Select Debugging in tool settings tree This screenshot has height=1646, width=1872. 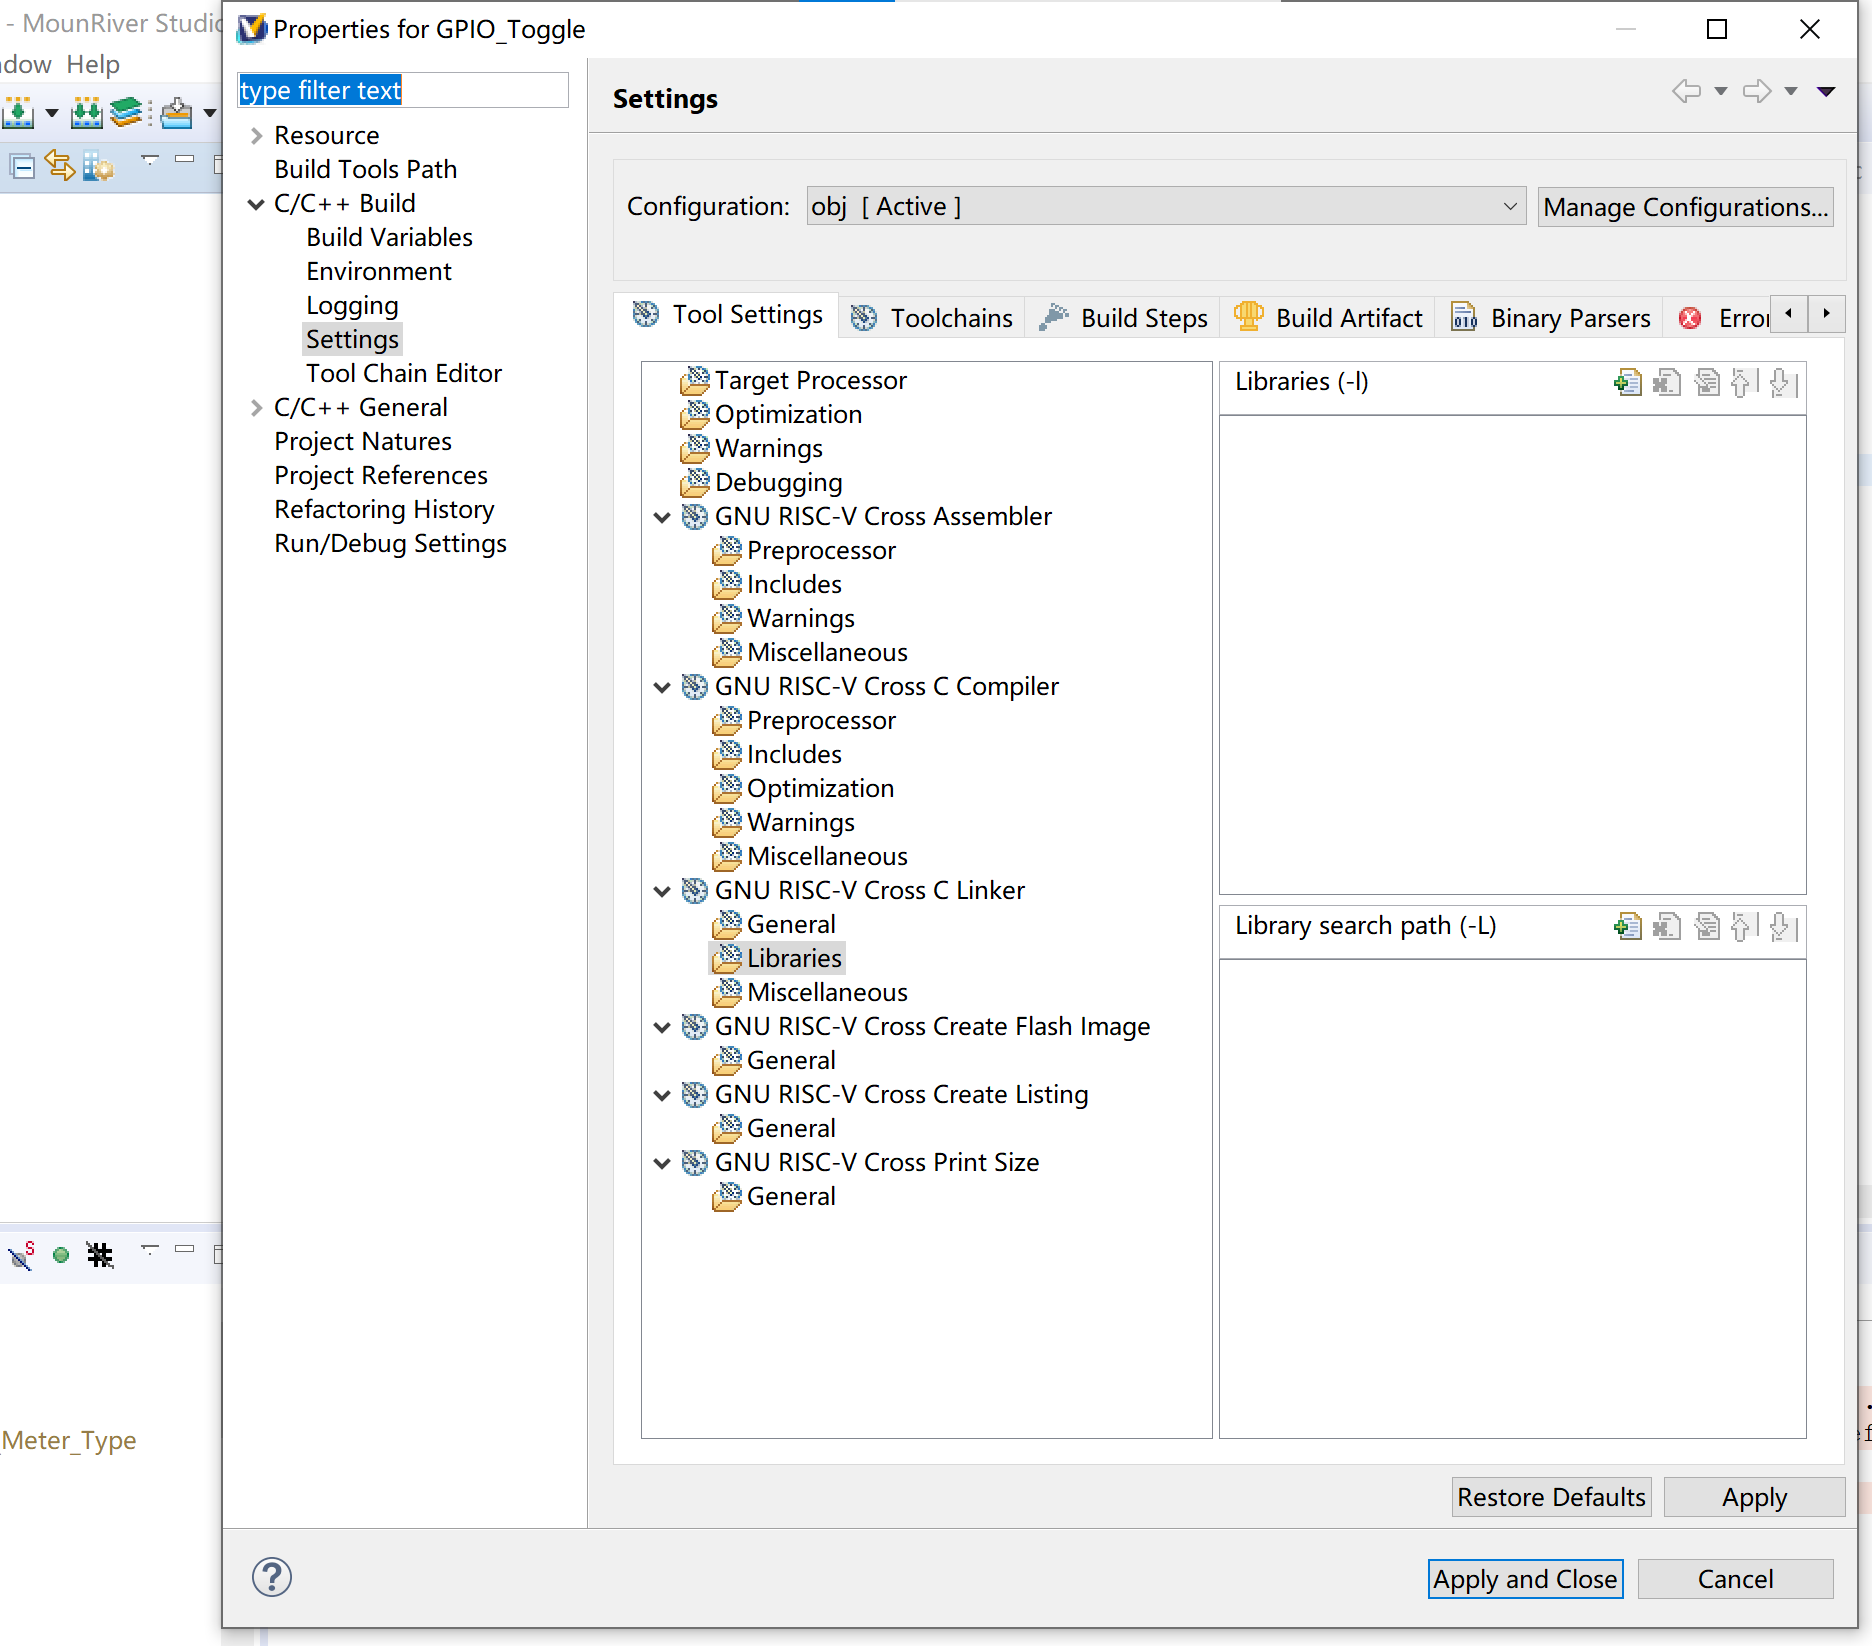coord(778,483)
